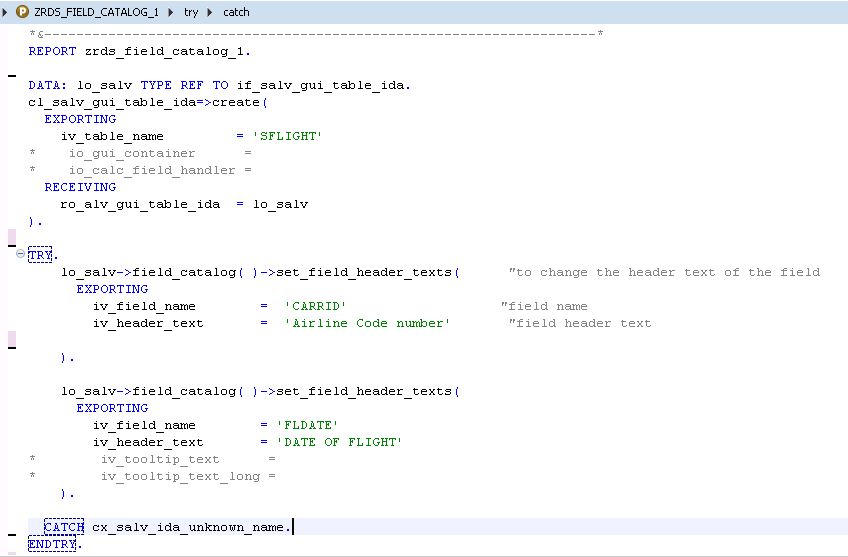The height and width of the screenshot is (557, 848).
Task: Click the 'SFLIGHT' string literal
Action: pos(287,136)
